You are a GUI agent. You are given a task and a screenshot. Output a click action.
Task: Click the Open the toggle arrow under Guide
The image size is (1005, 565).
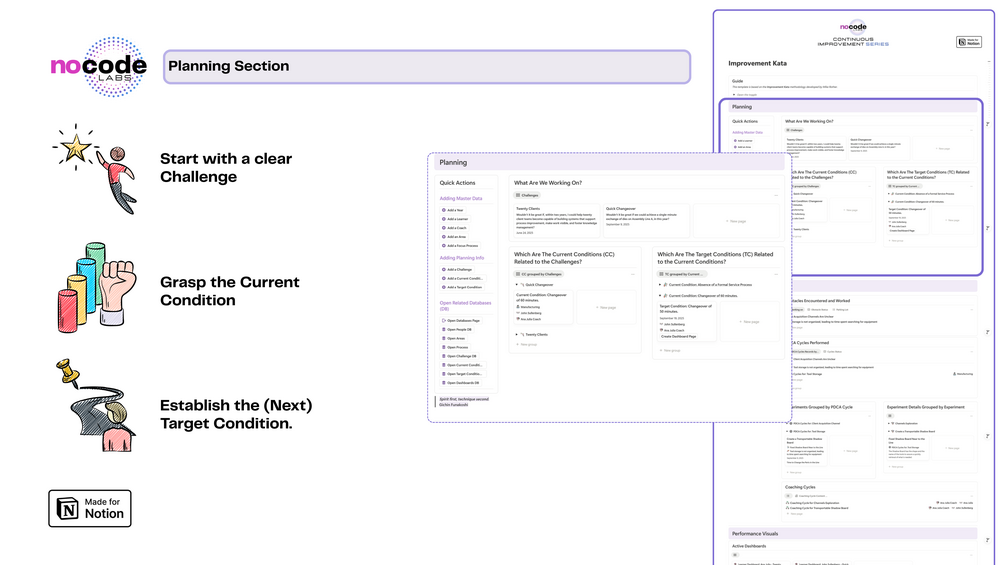pos(734,94)
